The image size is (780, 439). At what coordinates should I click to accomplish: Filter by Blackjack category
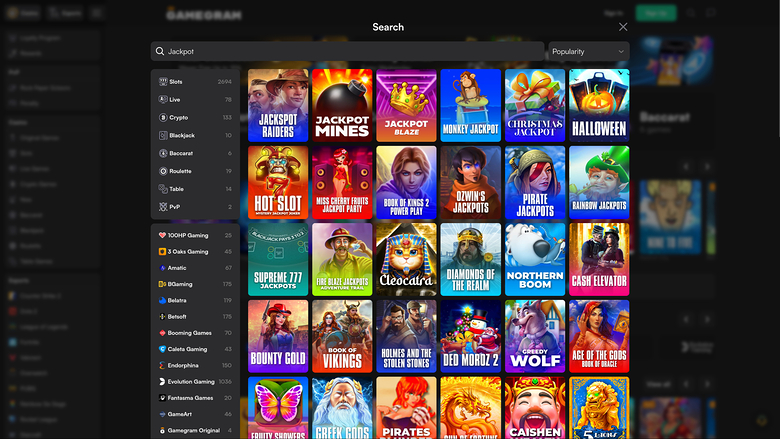point(195,135)
